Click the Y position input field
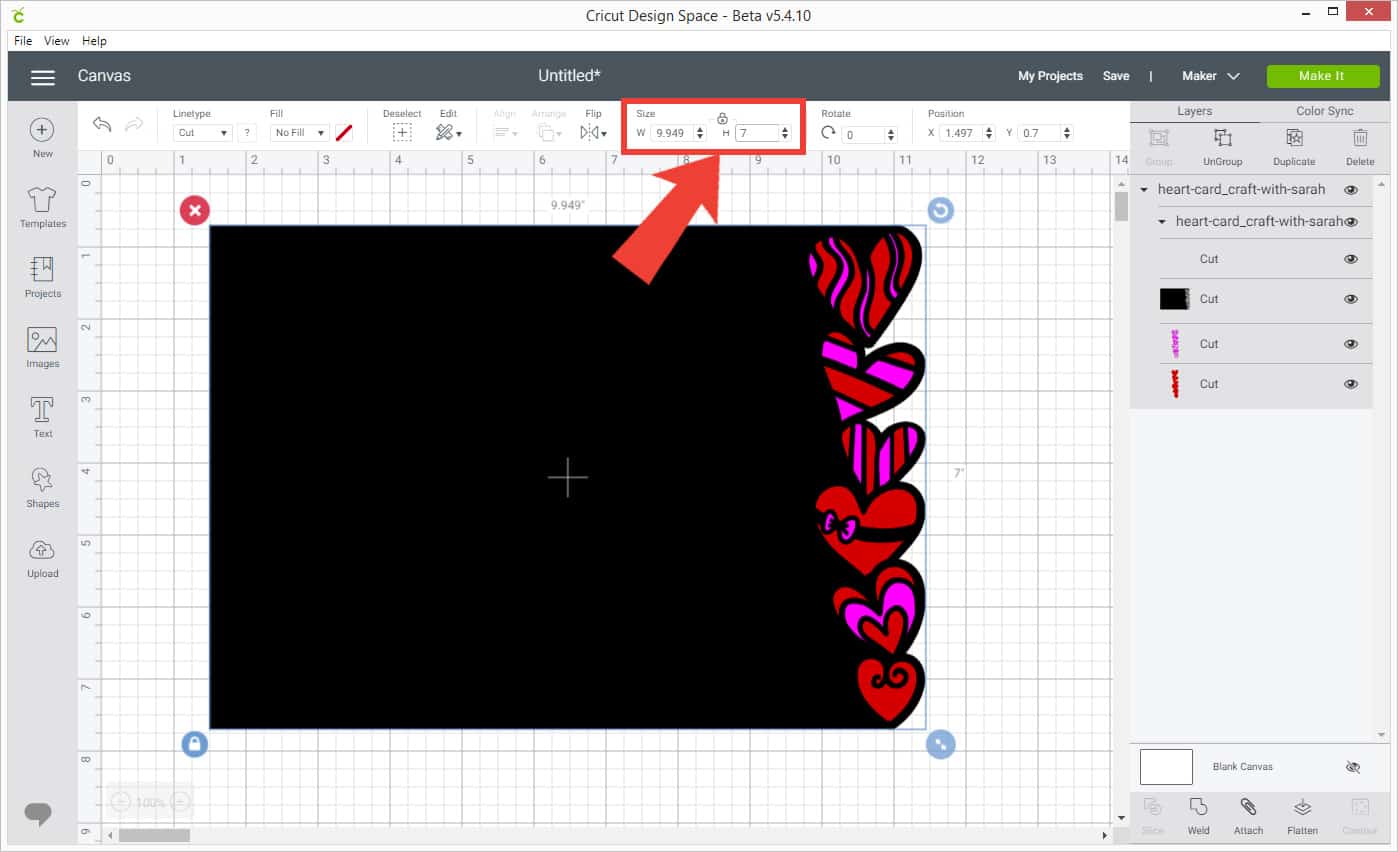Viewport: 1398px width, 852px height. (x=1040, y=133)
